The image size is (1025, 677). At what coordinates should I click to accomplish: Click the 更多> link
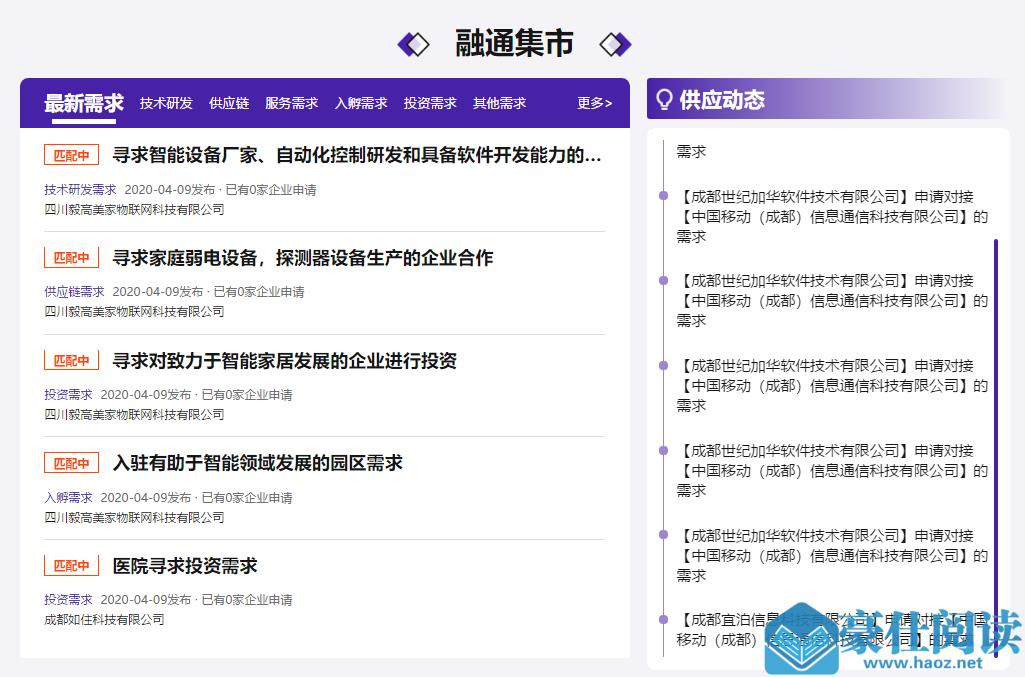[x=594, y=103]
